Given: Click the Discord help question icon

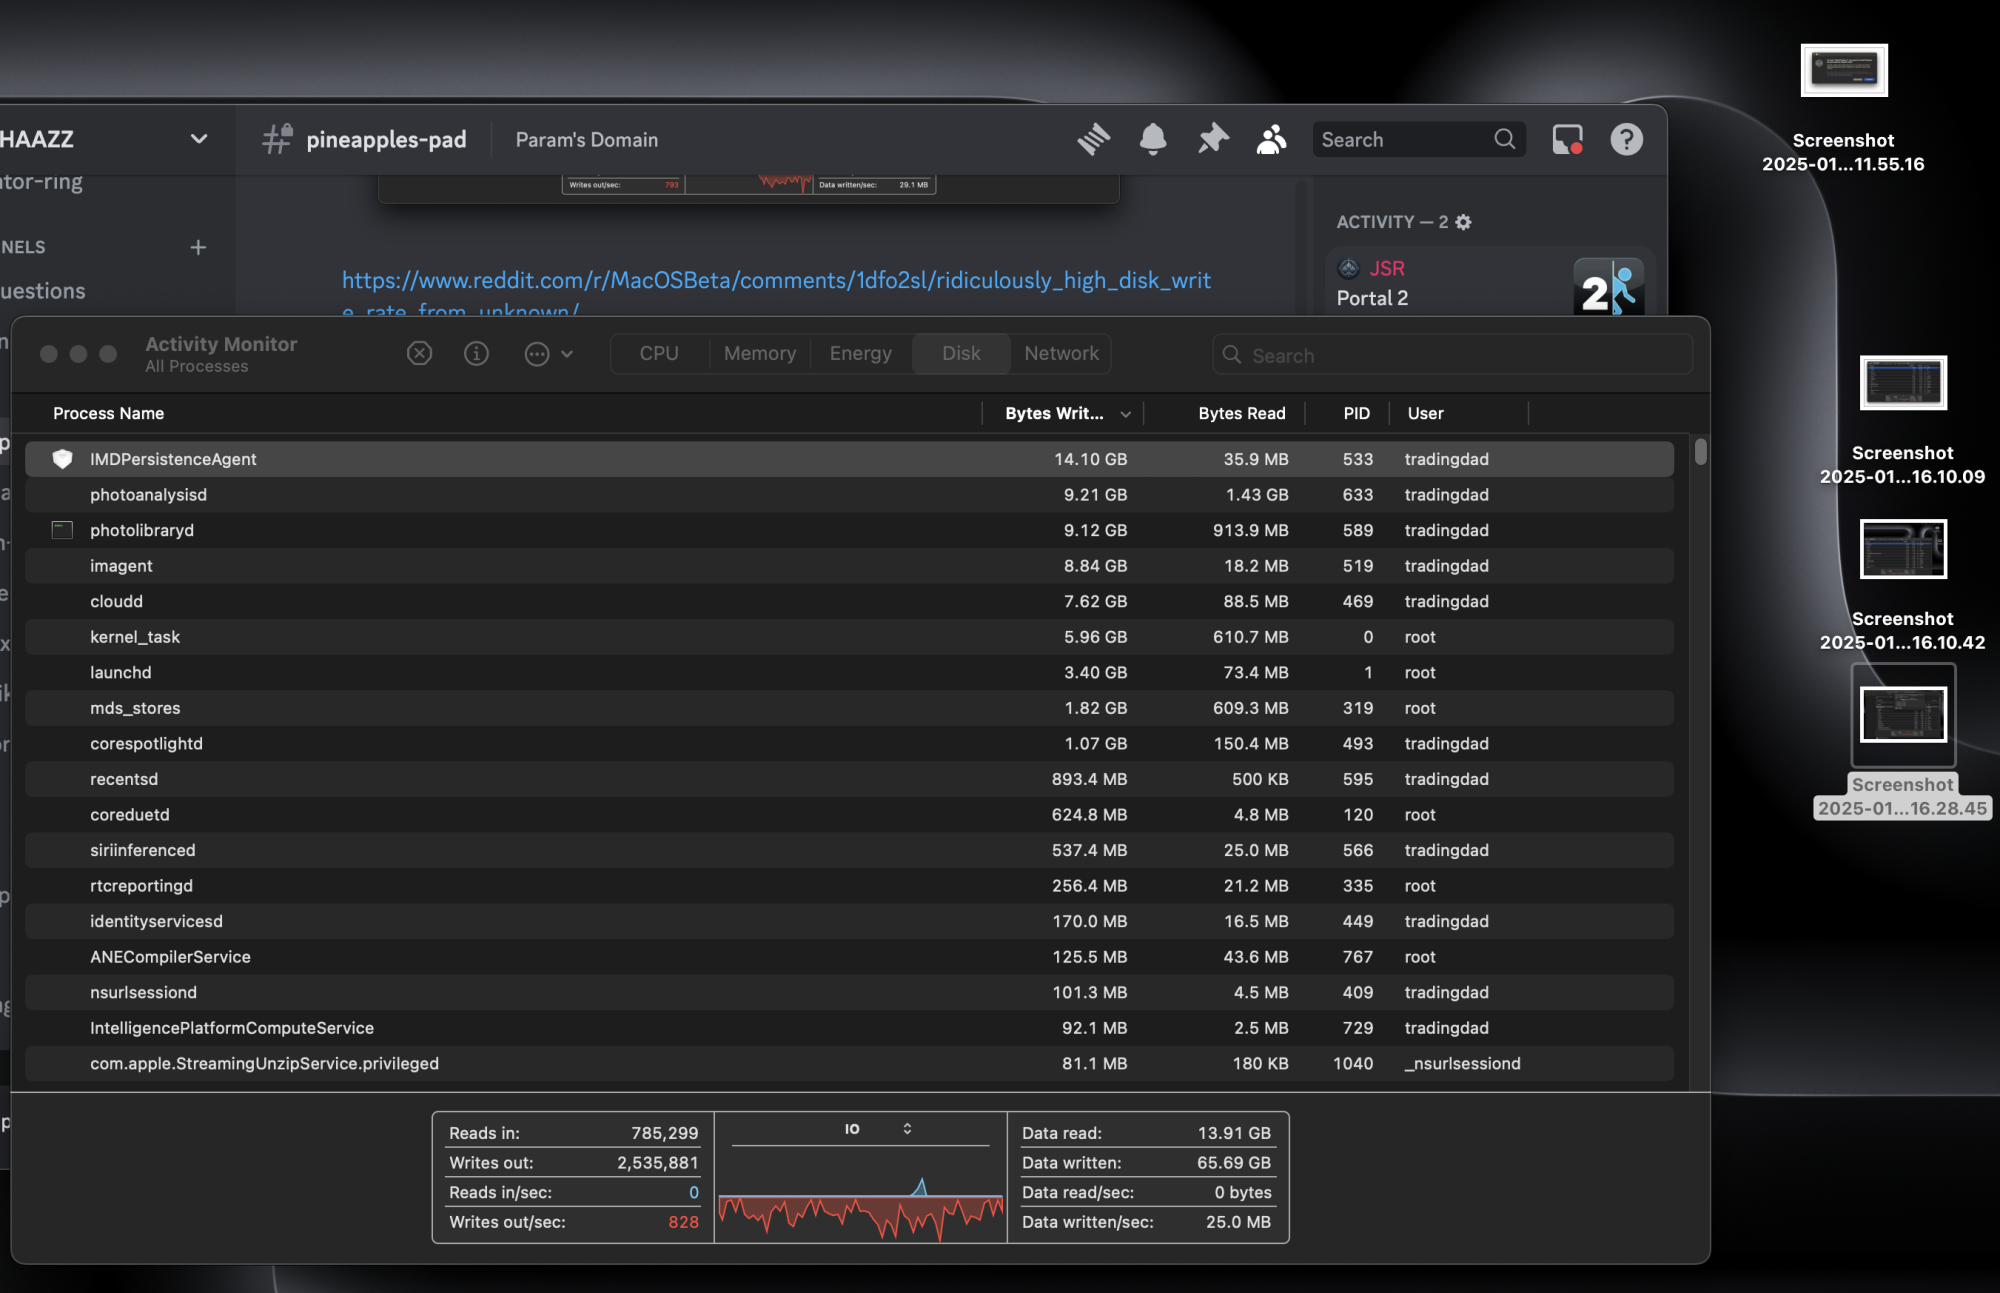Looking at the screenshot, I should coord(1626,139).
